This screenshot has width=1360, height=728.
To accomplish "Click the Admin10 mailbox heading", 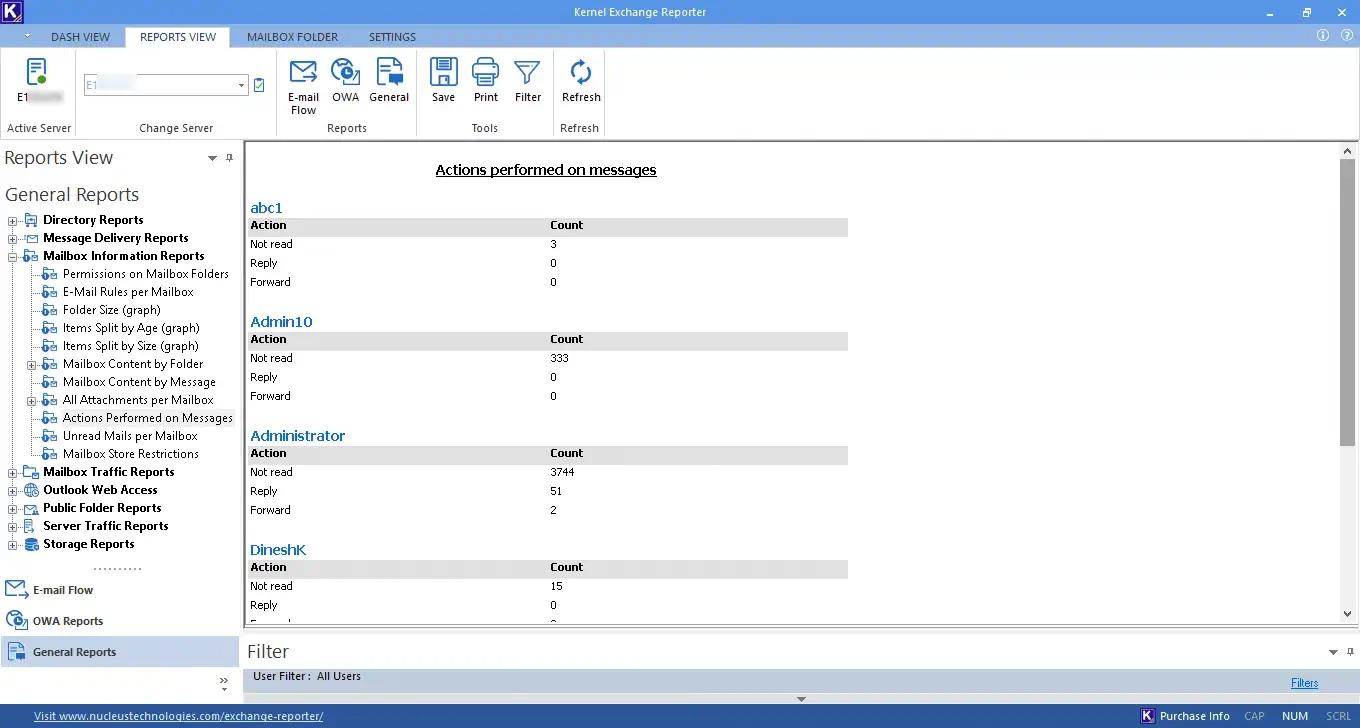I will 281,322.
